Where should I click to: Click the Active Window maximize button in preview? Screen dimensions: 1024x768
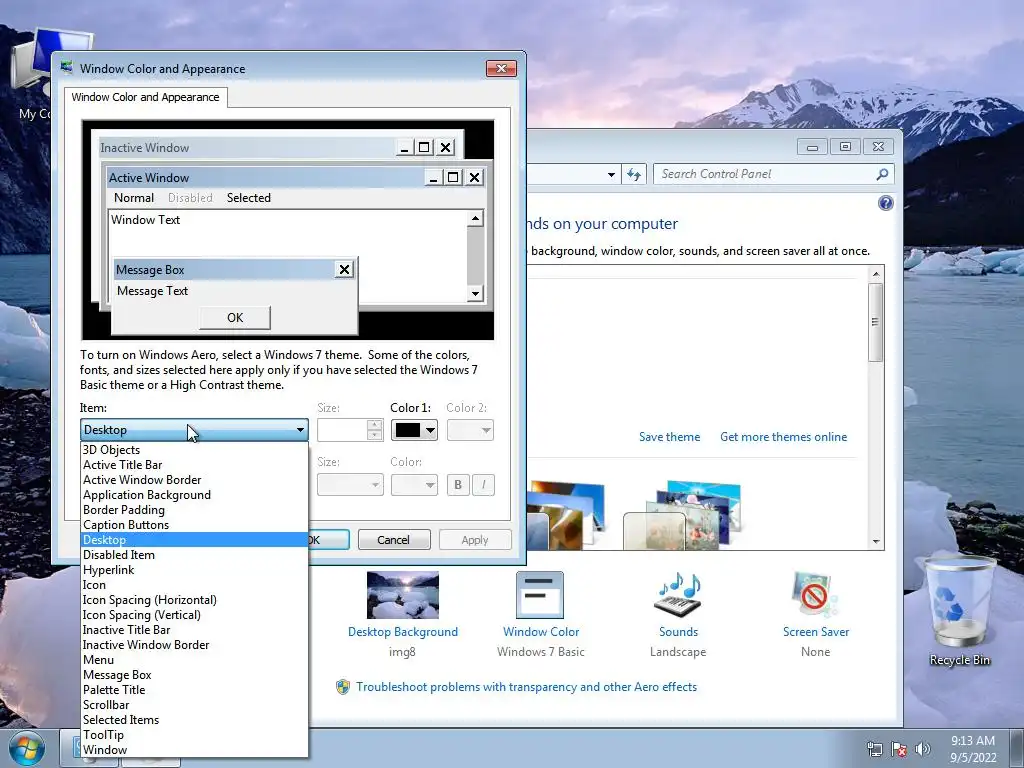tap(453, 177)
